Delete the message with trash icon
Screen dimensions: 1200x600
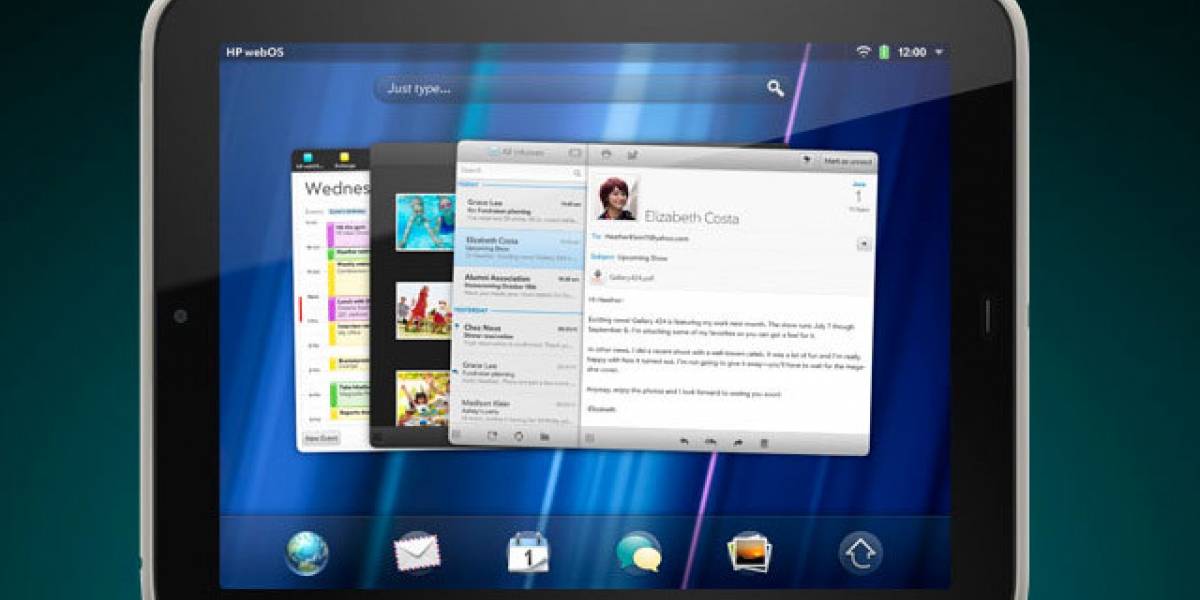coord(764,442)
